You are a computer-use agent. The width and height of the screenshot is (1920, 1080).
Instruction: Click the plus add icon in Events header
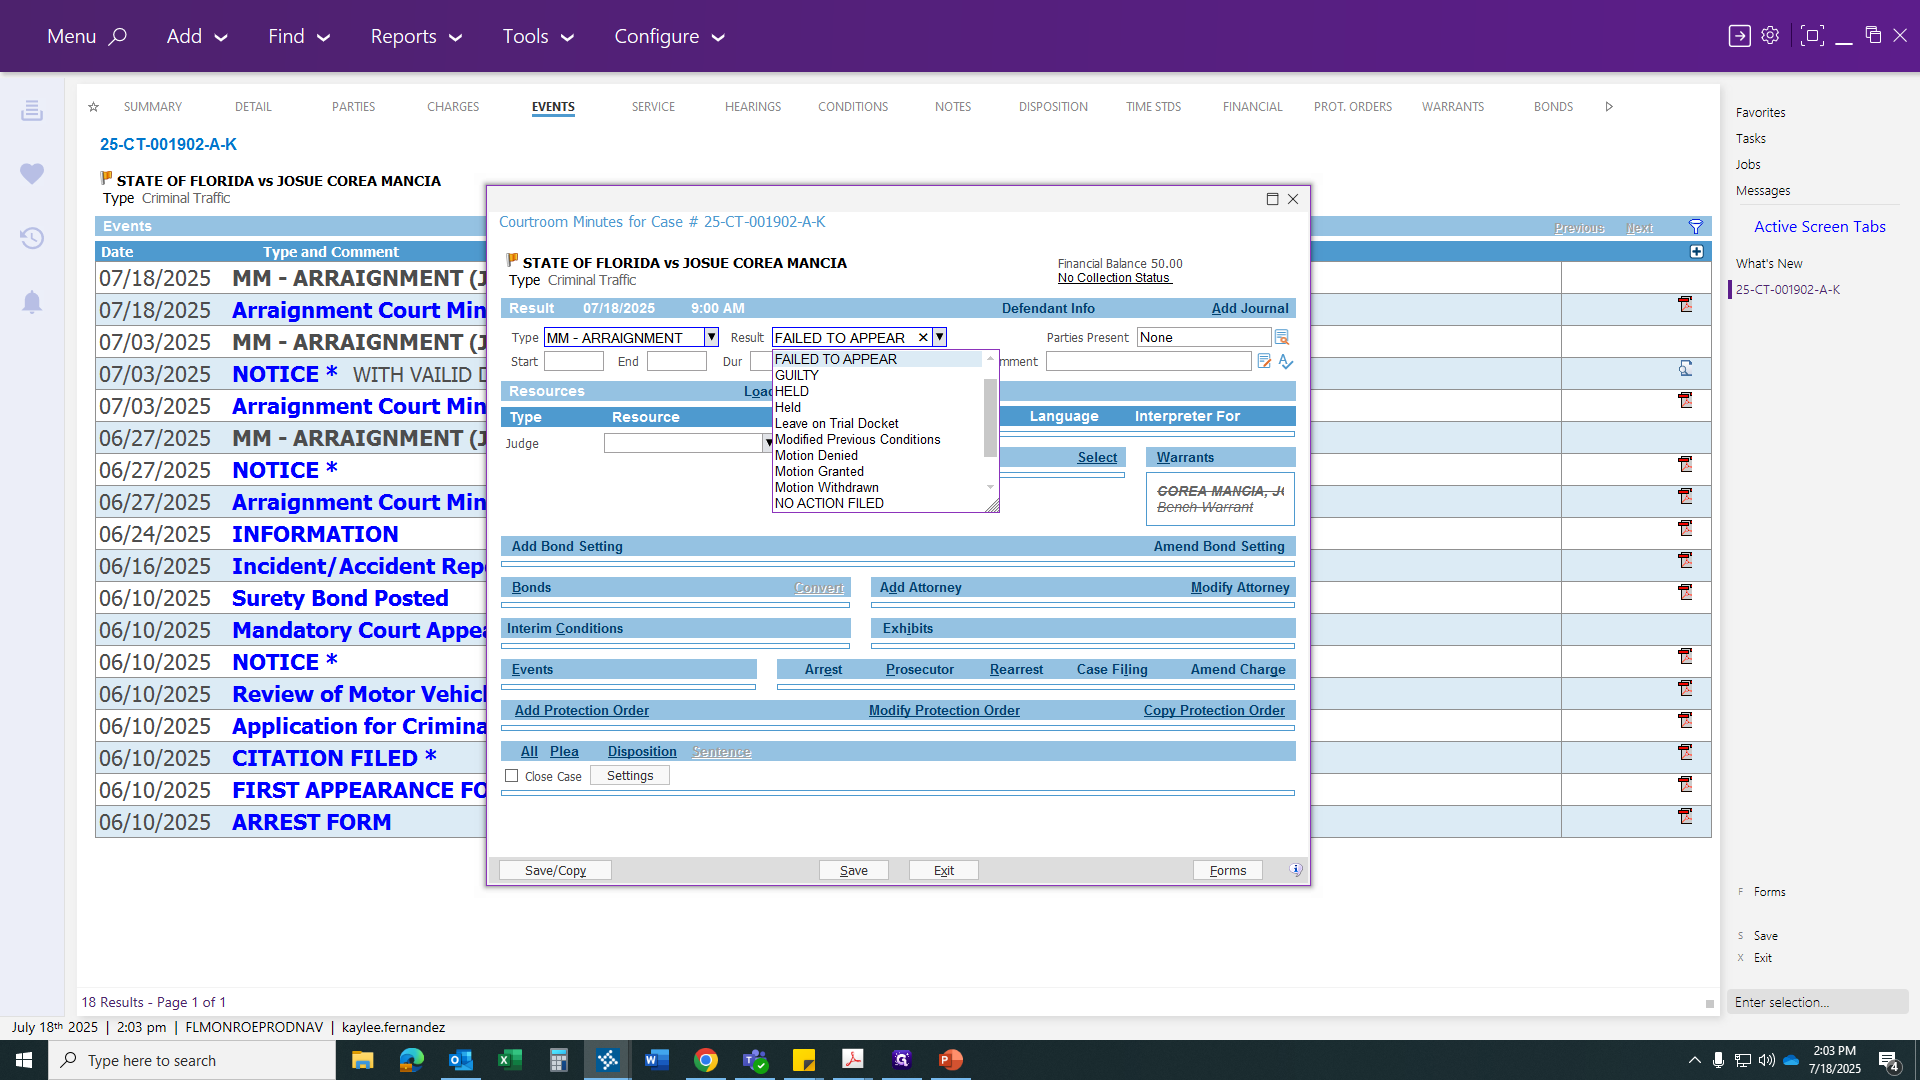point(1696,252)
